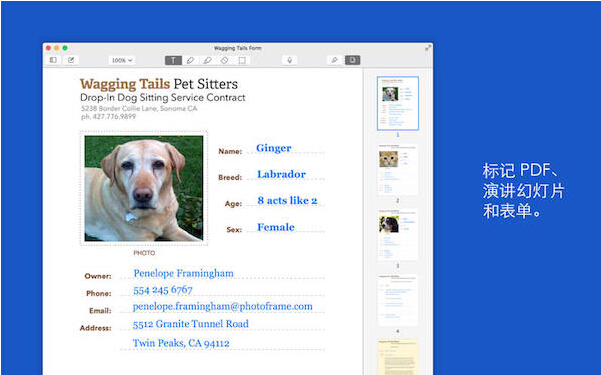Click the Labrador dog photo

[x=144, y=188]
